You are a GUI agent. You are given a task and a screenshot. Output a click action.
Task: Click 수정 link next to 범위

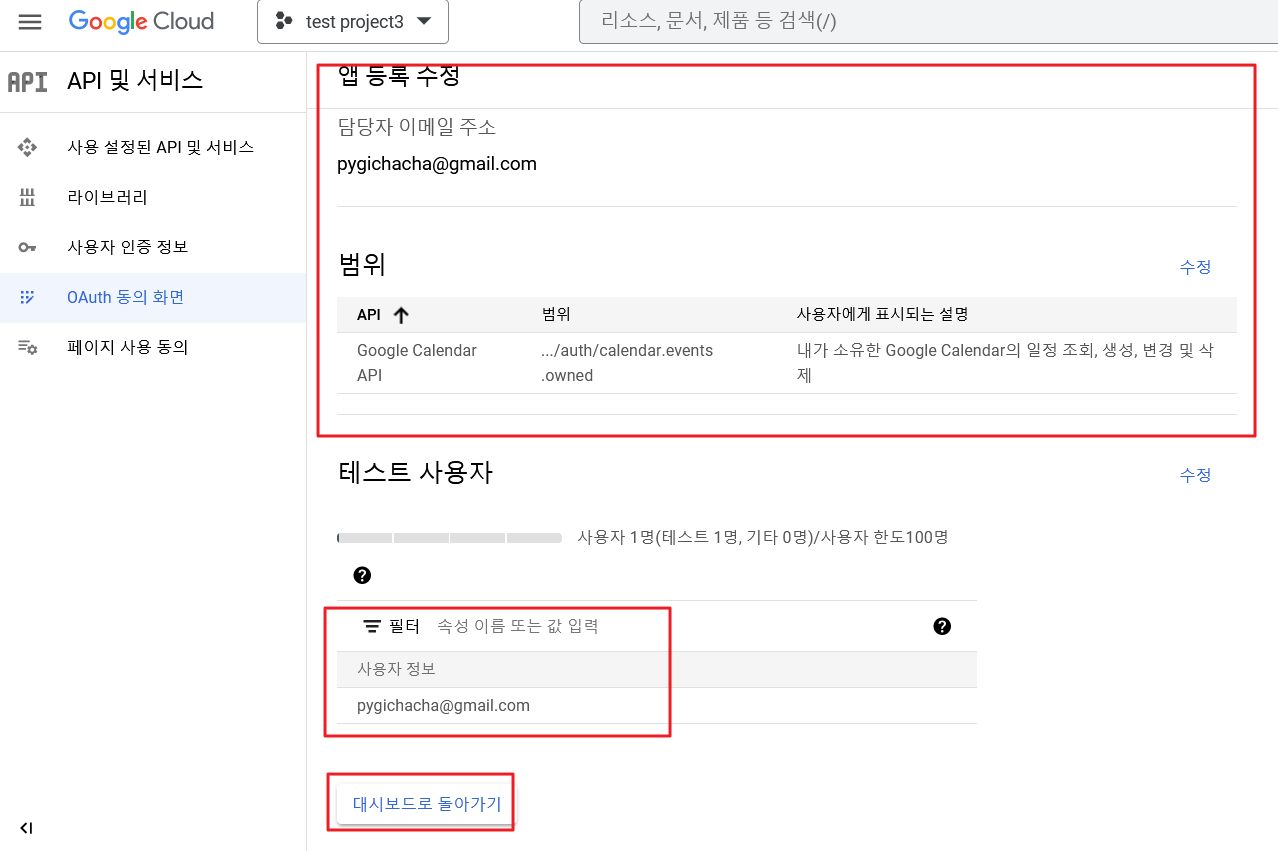coord(1195,267)
